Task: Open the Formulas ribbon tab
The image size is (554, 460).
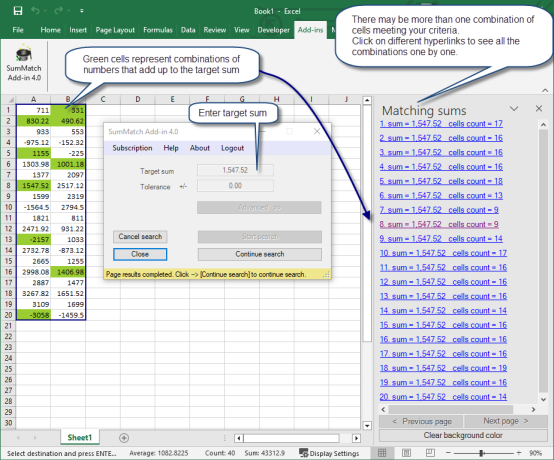Action: pyautogui.click(x=158, y=30)
